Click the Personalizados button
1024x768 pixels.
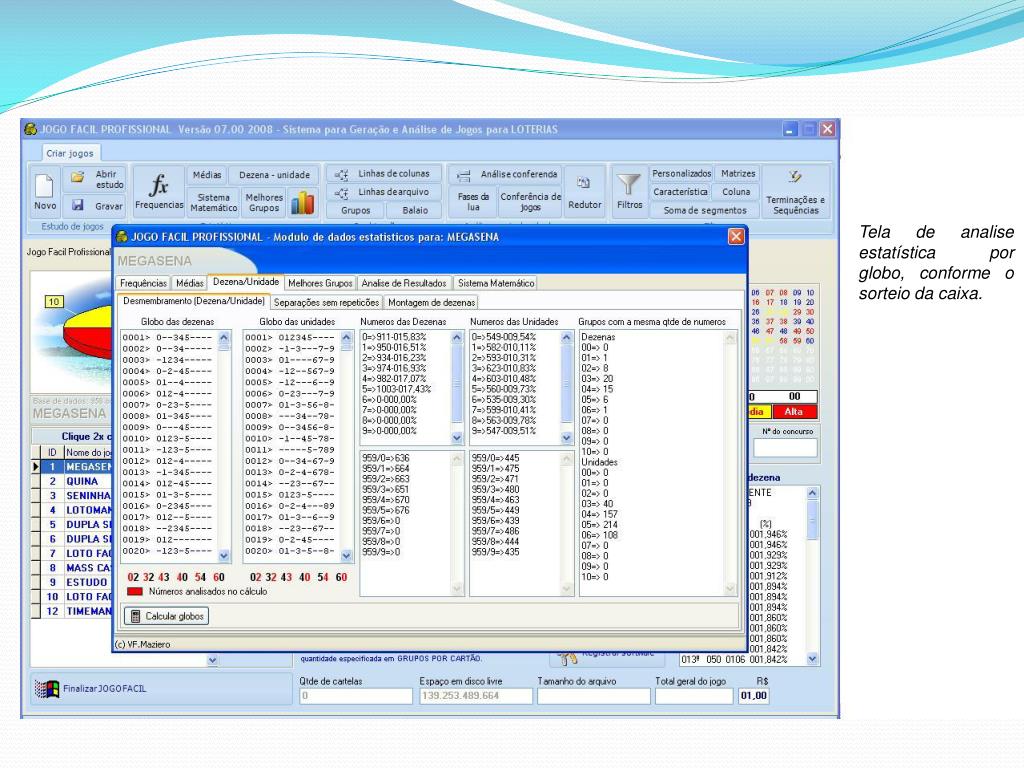tap(681, 174)
